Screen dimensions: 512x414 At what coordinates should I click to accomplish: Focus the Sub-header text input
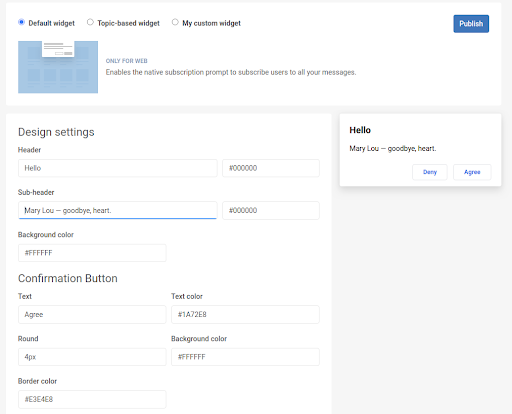coord(118,210)
